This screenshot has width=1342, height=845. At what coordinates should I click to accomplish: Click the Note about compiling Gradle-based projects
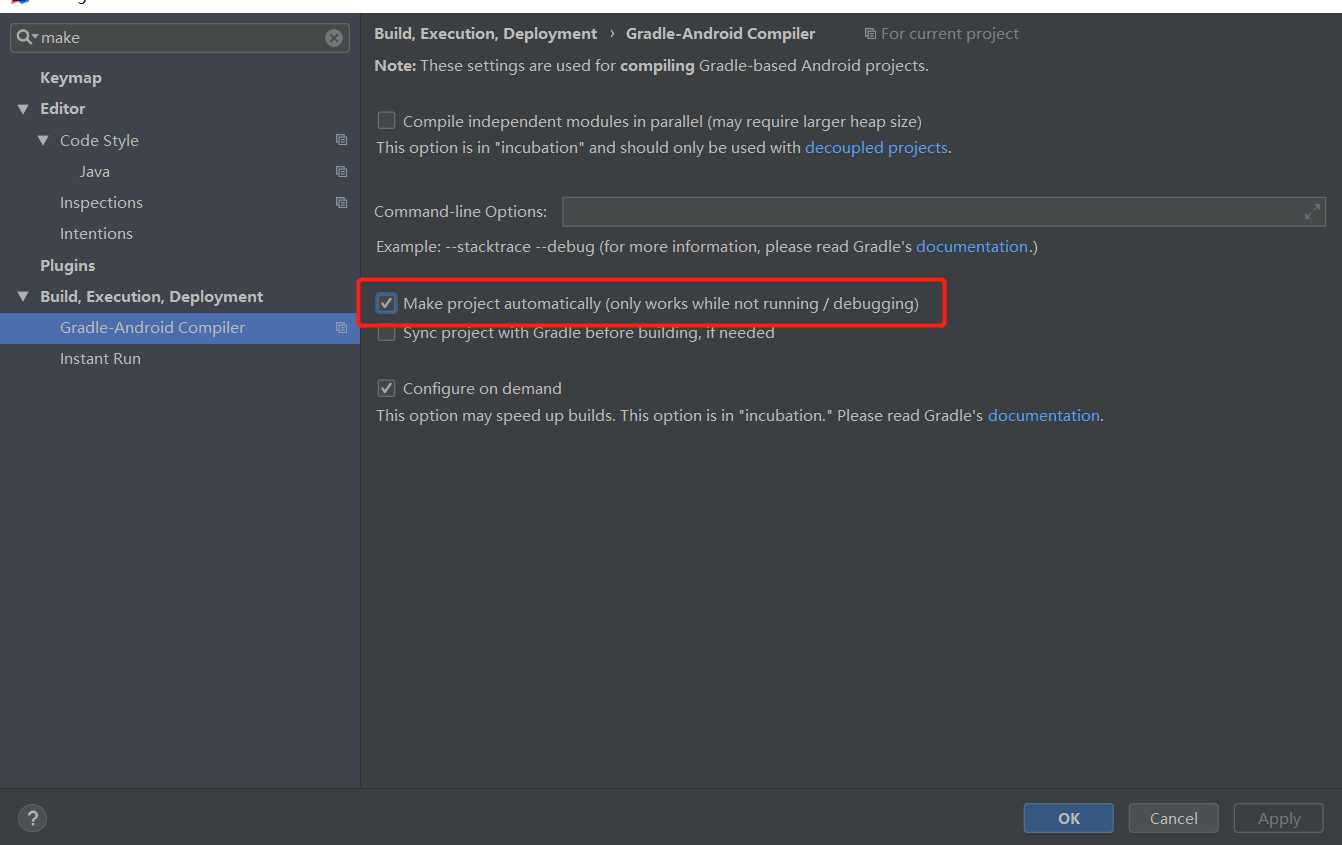[x=651, y=66]
